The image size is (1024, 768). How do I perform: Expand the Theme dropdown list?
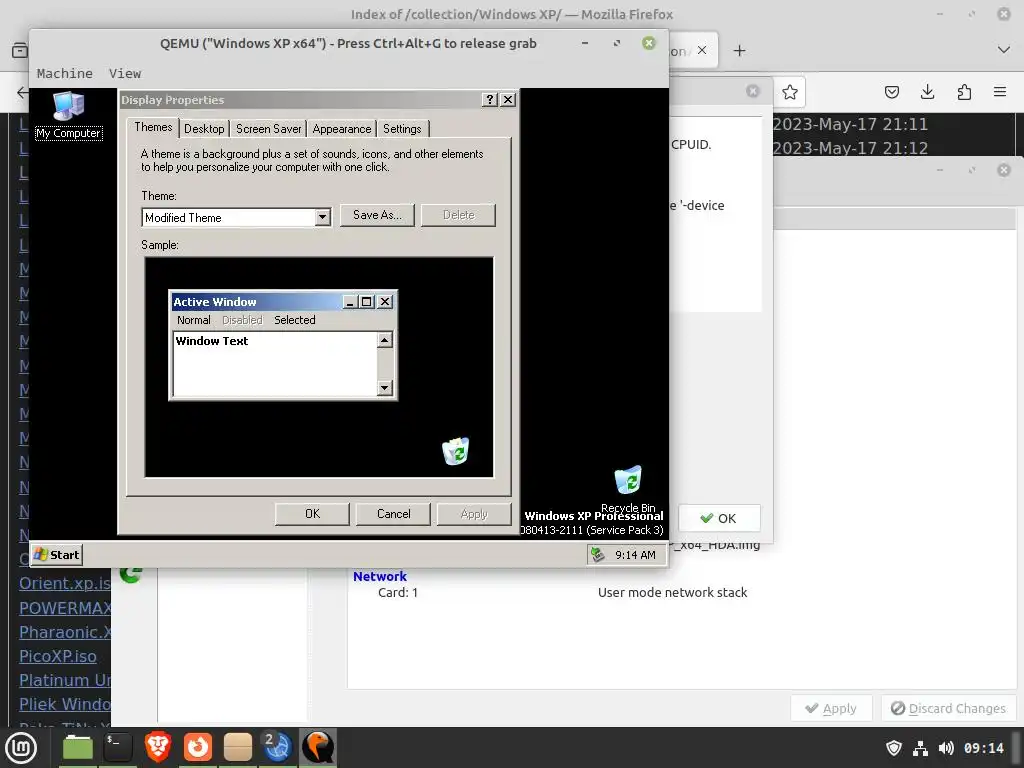pyautogui.click(x=323, y=217)
